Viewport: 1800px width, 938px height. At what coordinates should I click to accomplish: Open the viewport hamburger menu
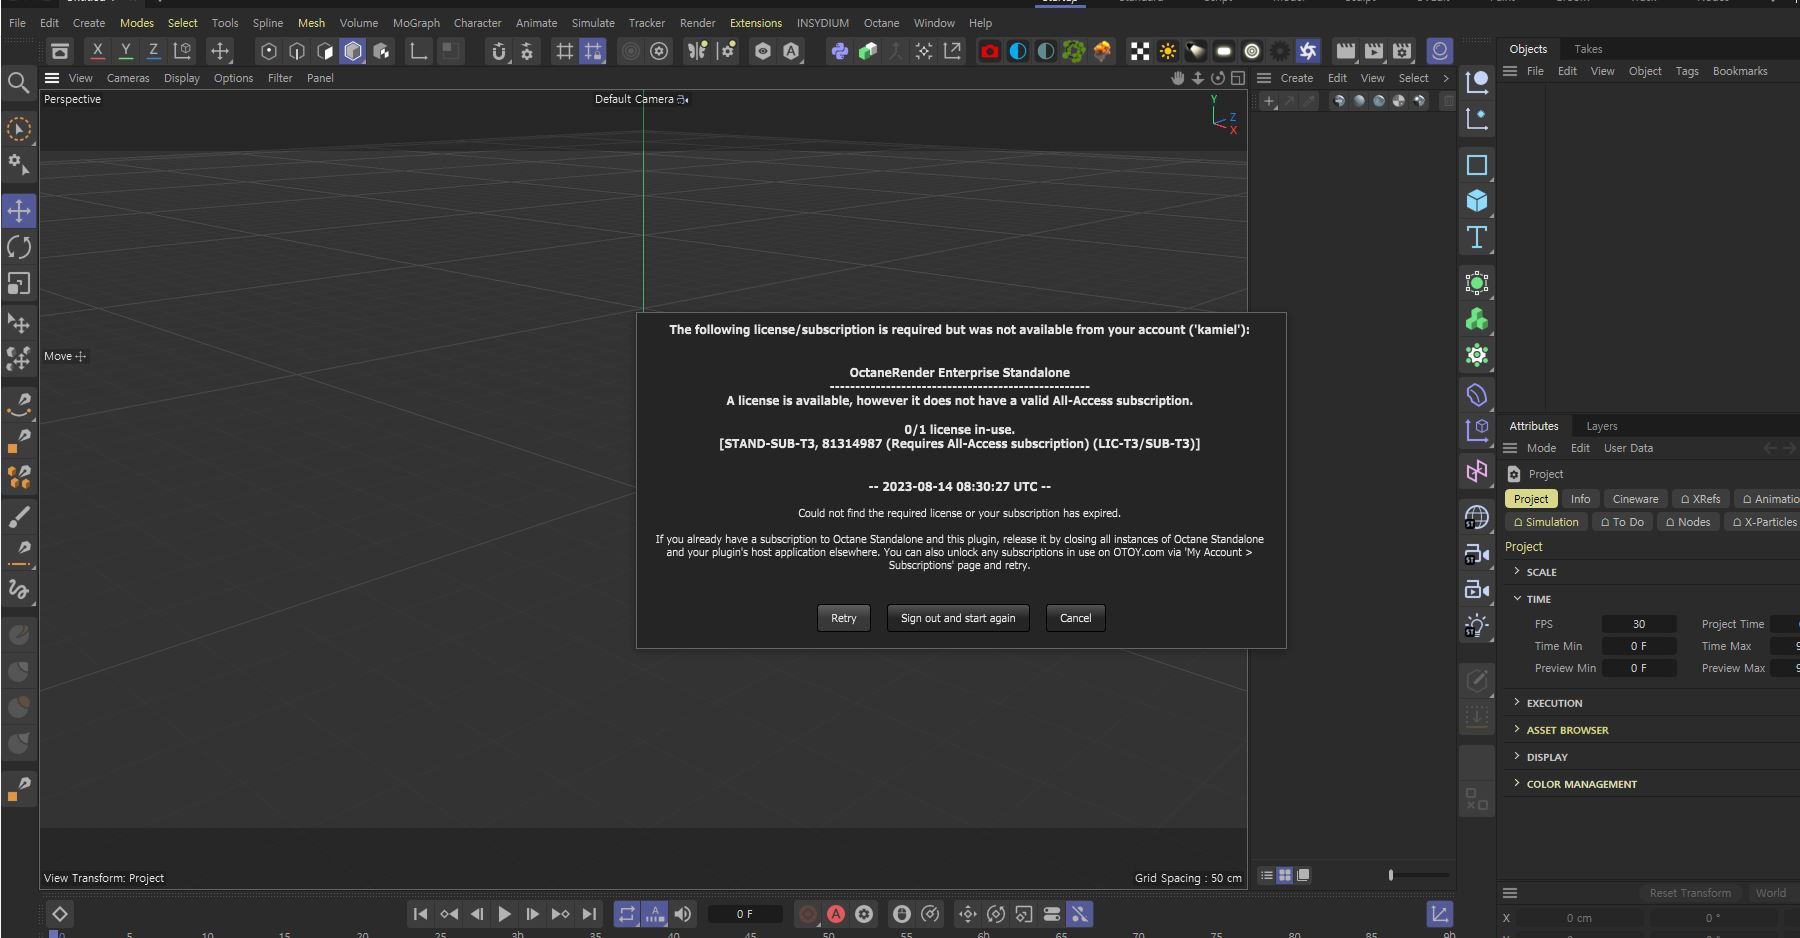(x=52, y=78)
